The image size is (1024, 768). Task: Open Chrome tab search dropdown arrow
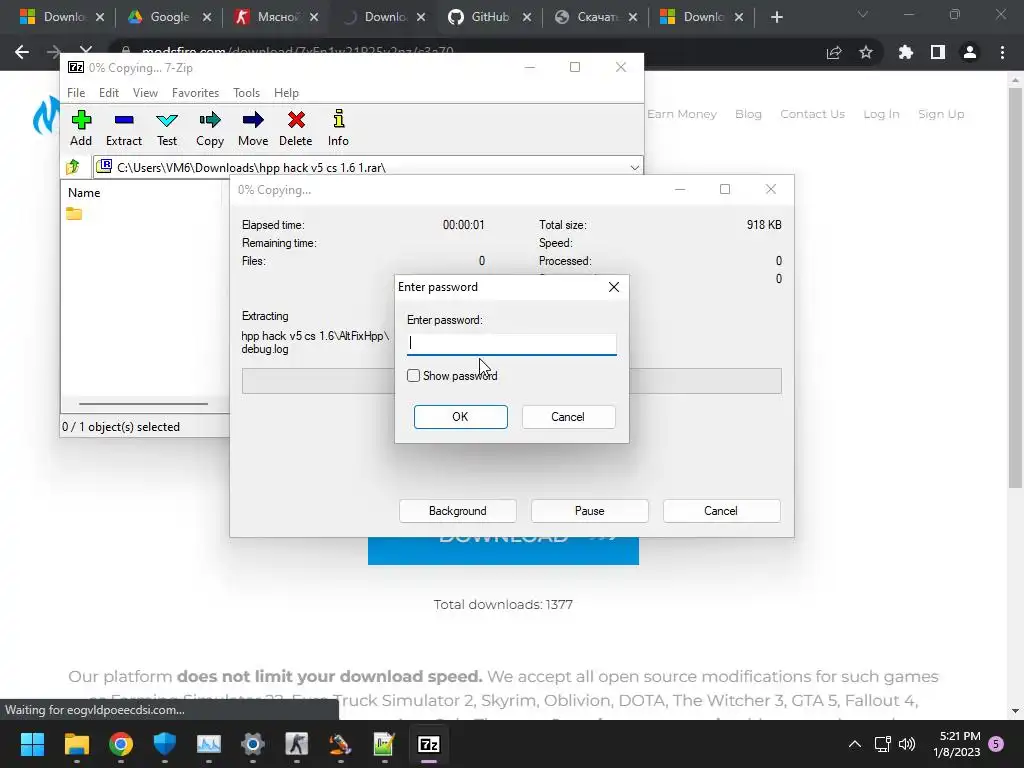click(863, 14)
